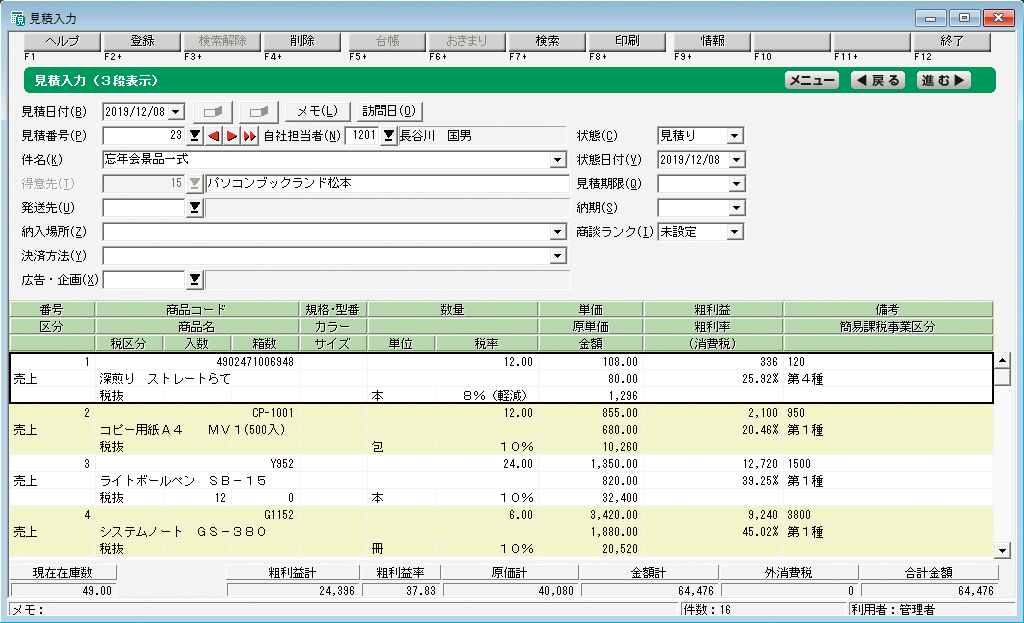The image size is (1024, 623).
Task: Click the 8% (軽減) tax rate cell
Action: 487,396
